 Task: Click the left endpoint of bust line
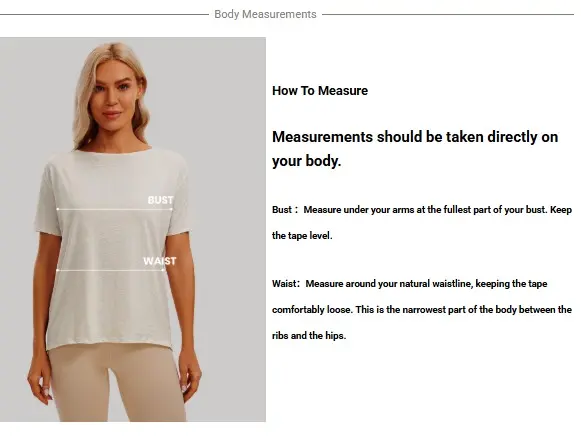click(x=57, y=209)
